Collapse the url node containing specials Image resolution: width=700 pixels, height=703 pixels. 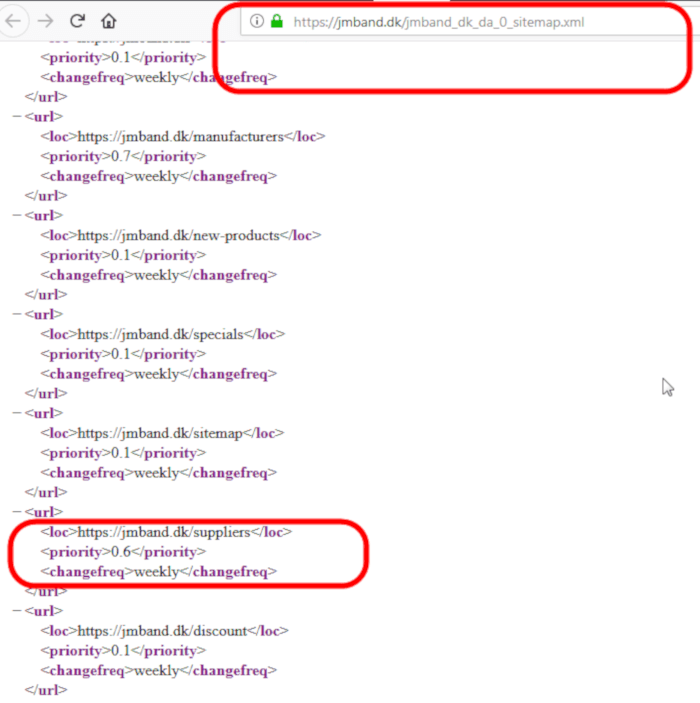[x=17, y=314]
